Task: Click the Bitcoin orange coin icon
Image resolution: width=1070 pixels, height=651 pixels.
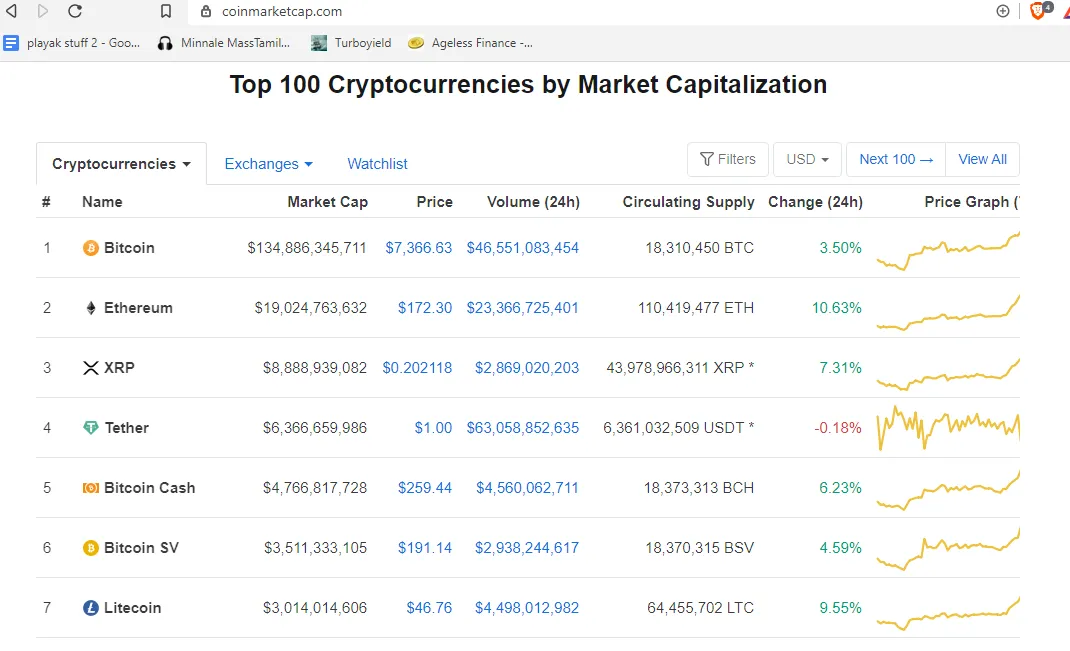Action: [x=91, y=248]
